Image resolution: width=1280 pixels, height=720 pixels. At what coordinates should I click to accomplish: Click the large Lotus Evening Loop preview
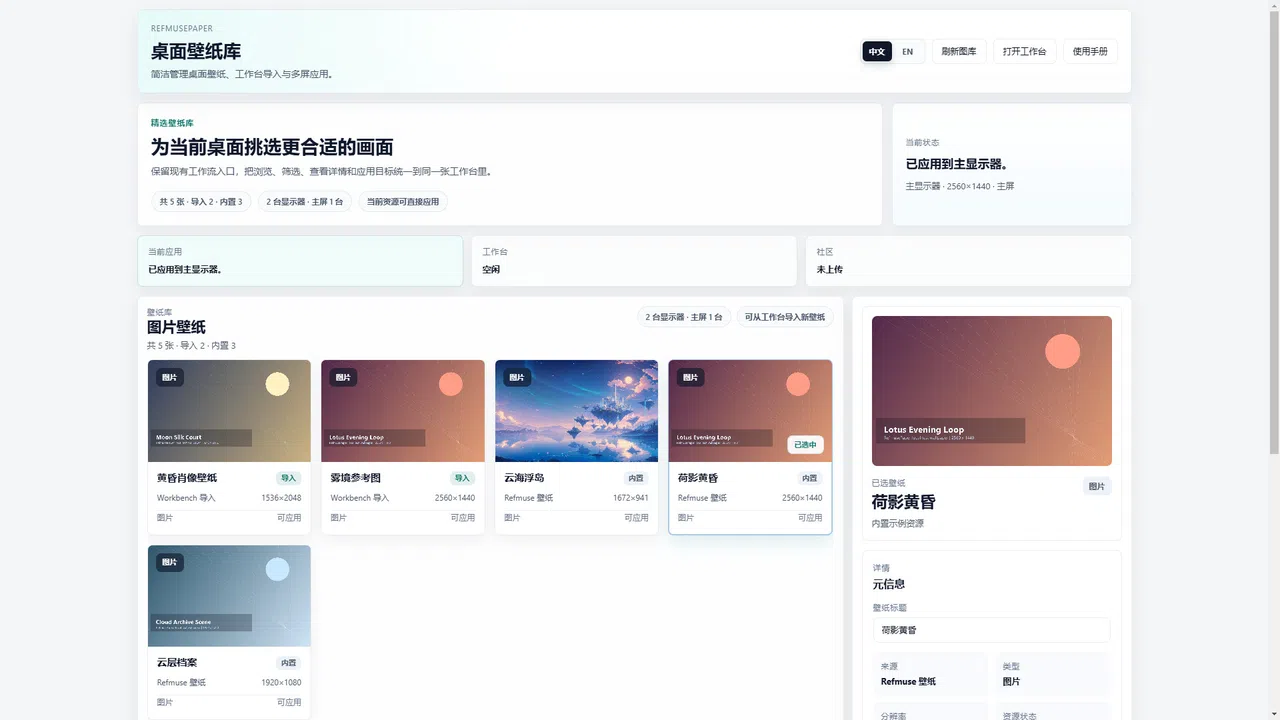(992, 391)
